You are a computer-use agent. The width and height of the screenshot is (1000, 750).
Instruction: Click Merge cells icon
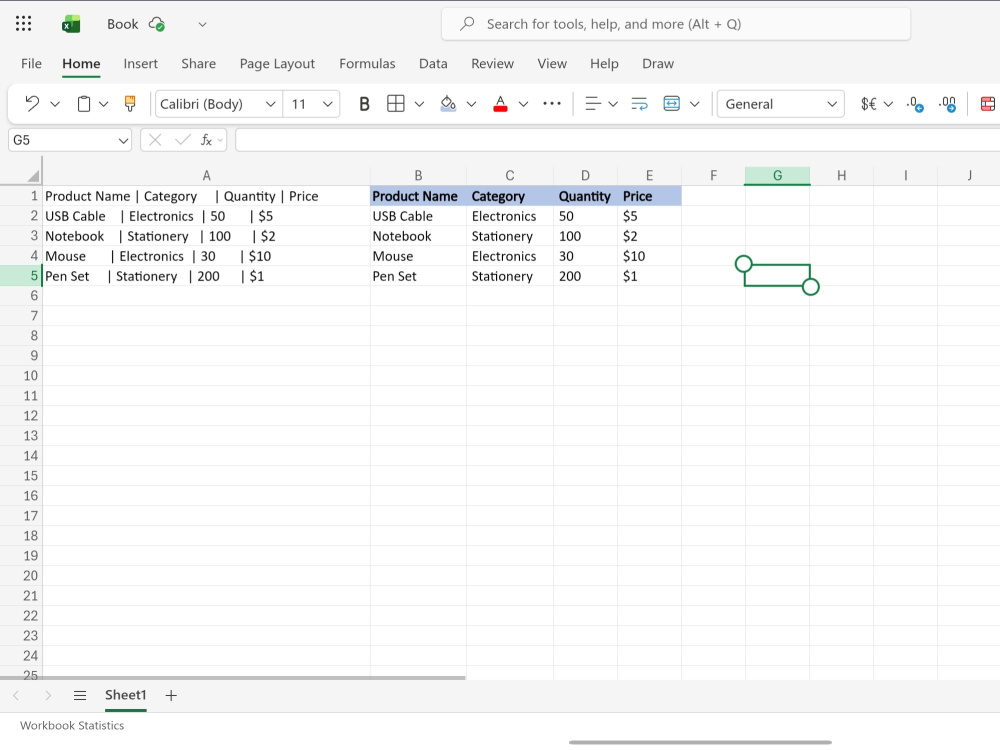pos(672,104)
